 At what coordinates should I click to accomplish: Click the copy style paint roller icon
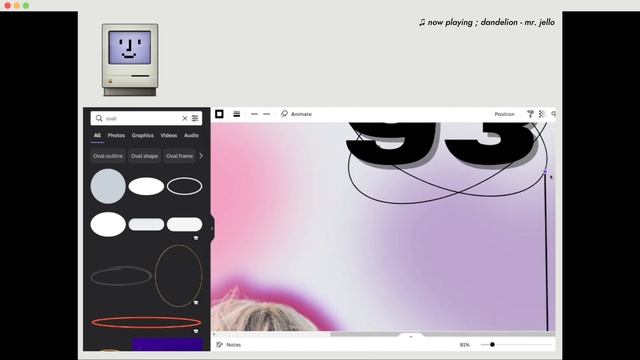coord(530,114)
